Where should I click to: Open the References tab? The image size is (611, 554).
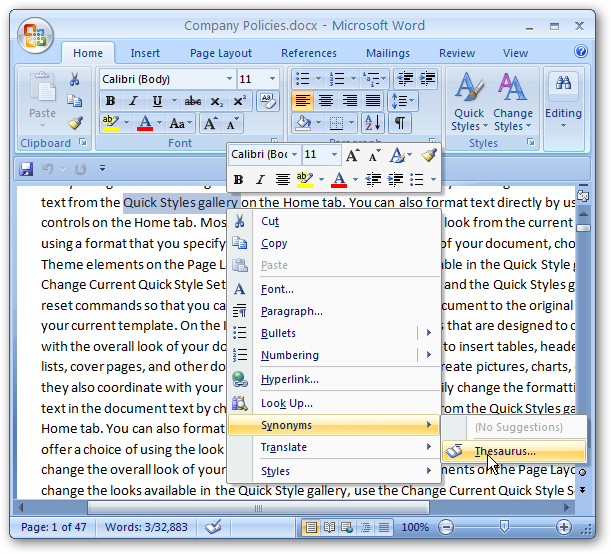[309, 53]
